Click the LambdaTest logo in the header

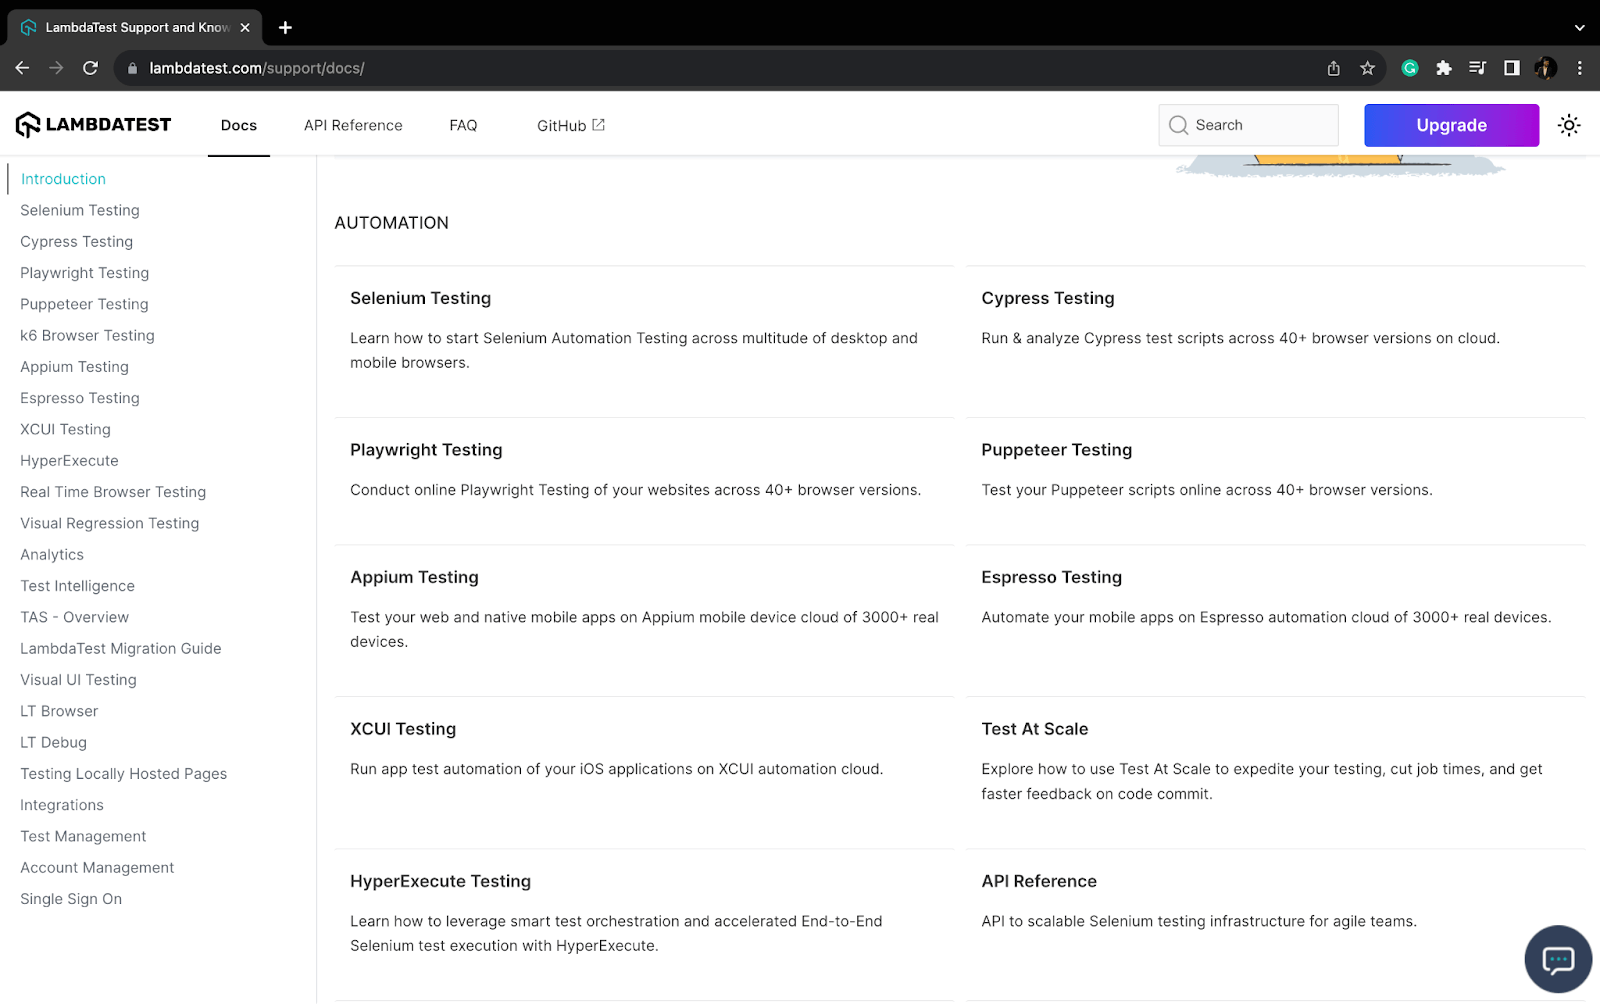click(x=93, y=124)
